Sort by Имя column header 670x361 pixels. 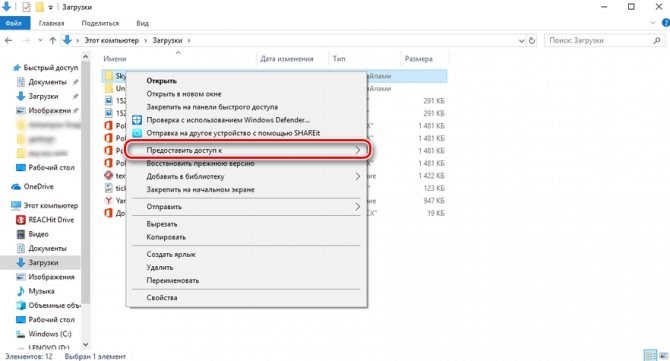coord(115,59)
